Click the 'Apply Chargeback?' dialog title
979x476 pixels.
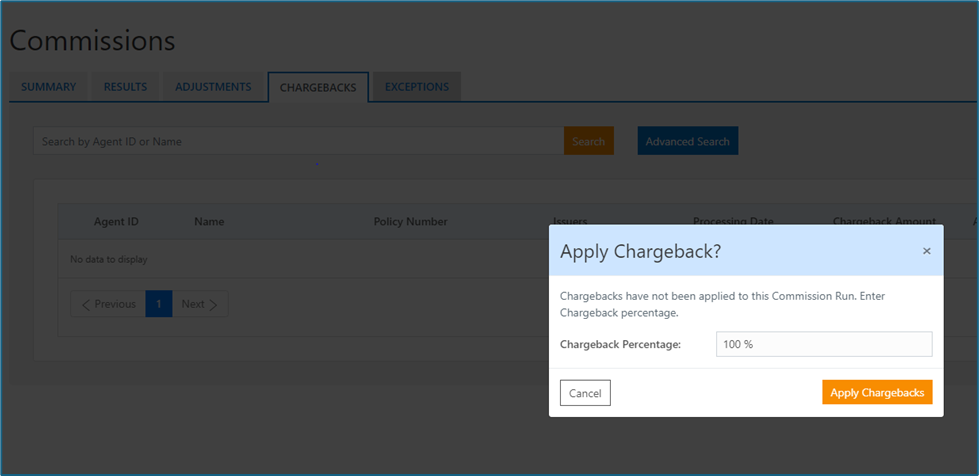(641, 251)
